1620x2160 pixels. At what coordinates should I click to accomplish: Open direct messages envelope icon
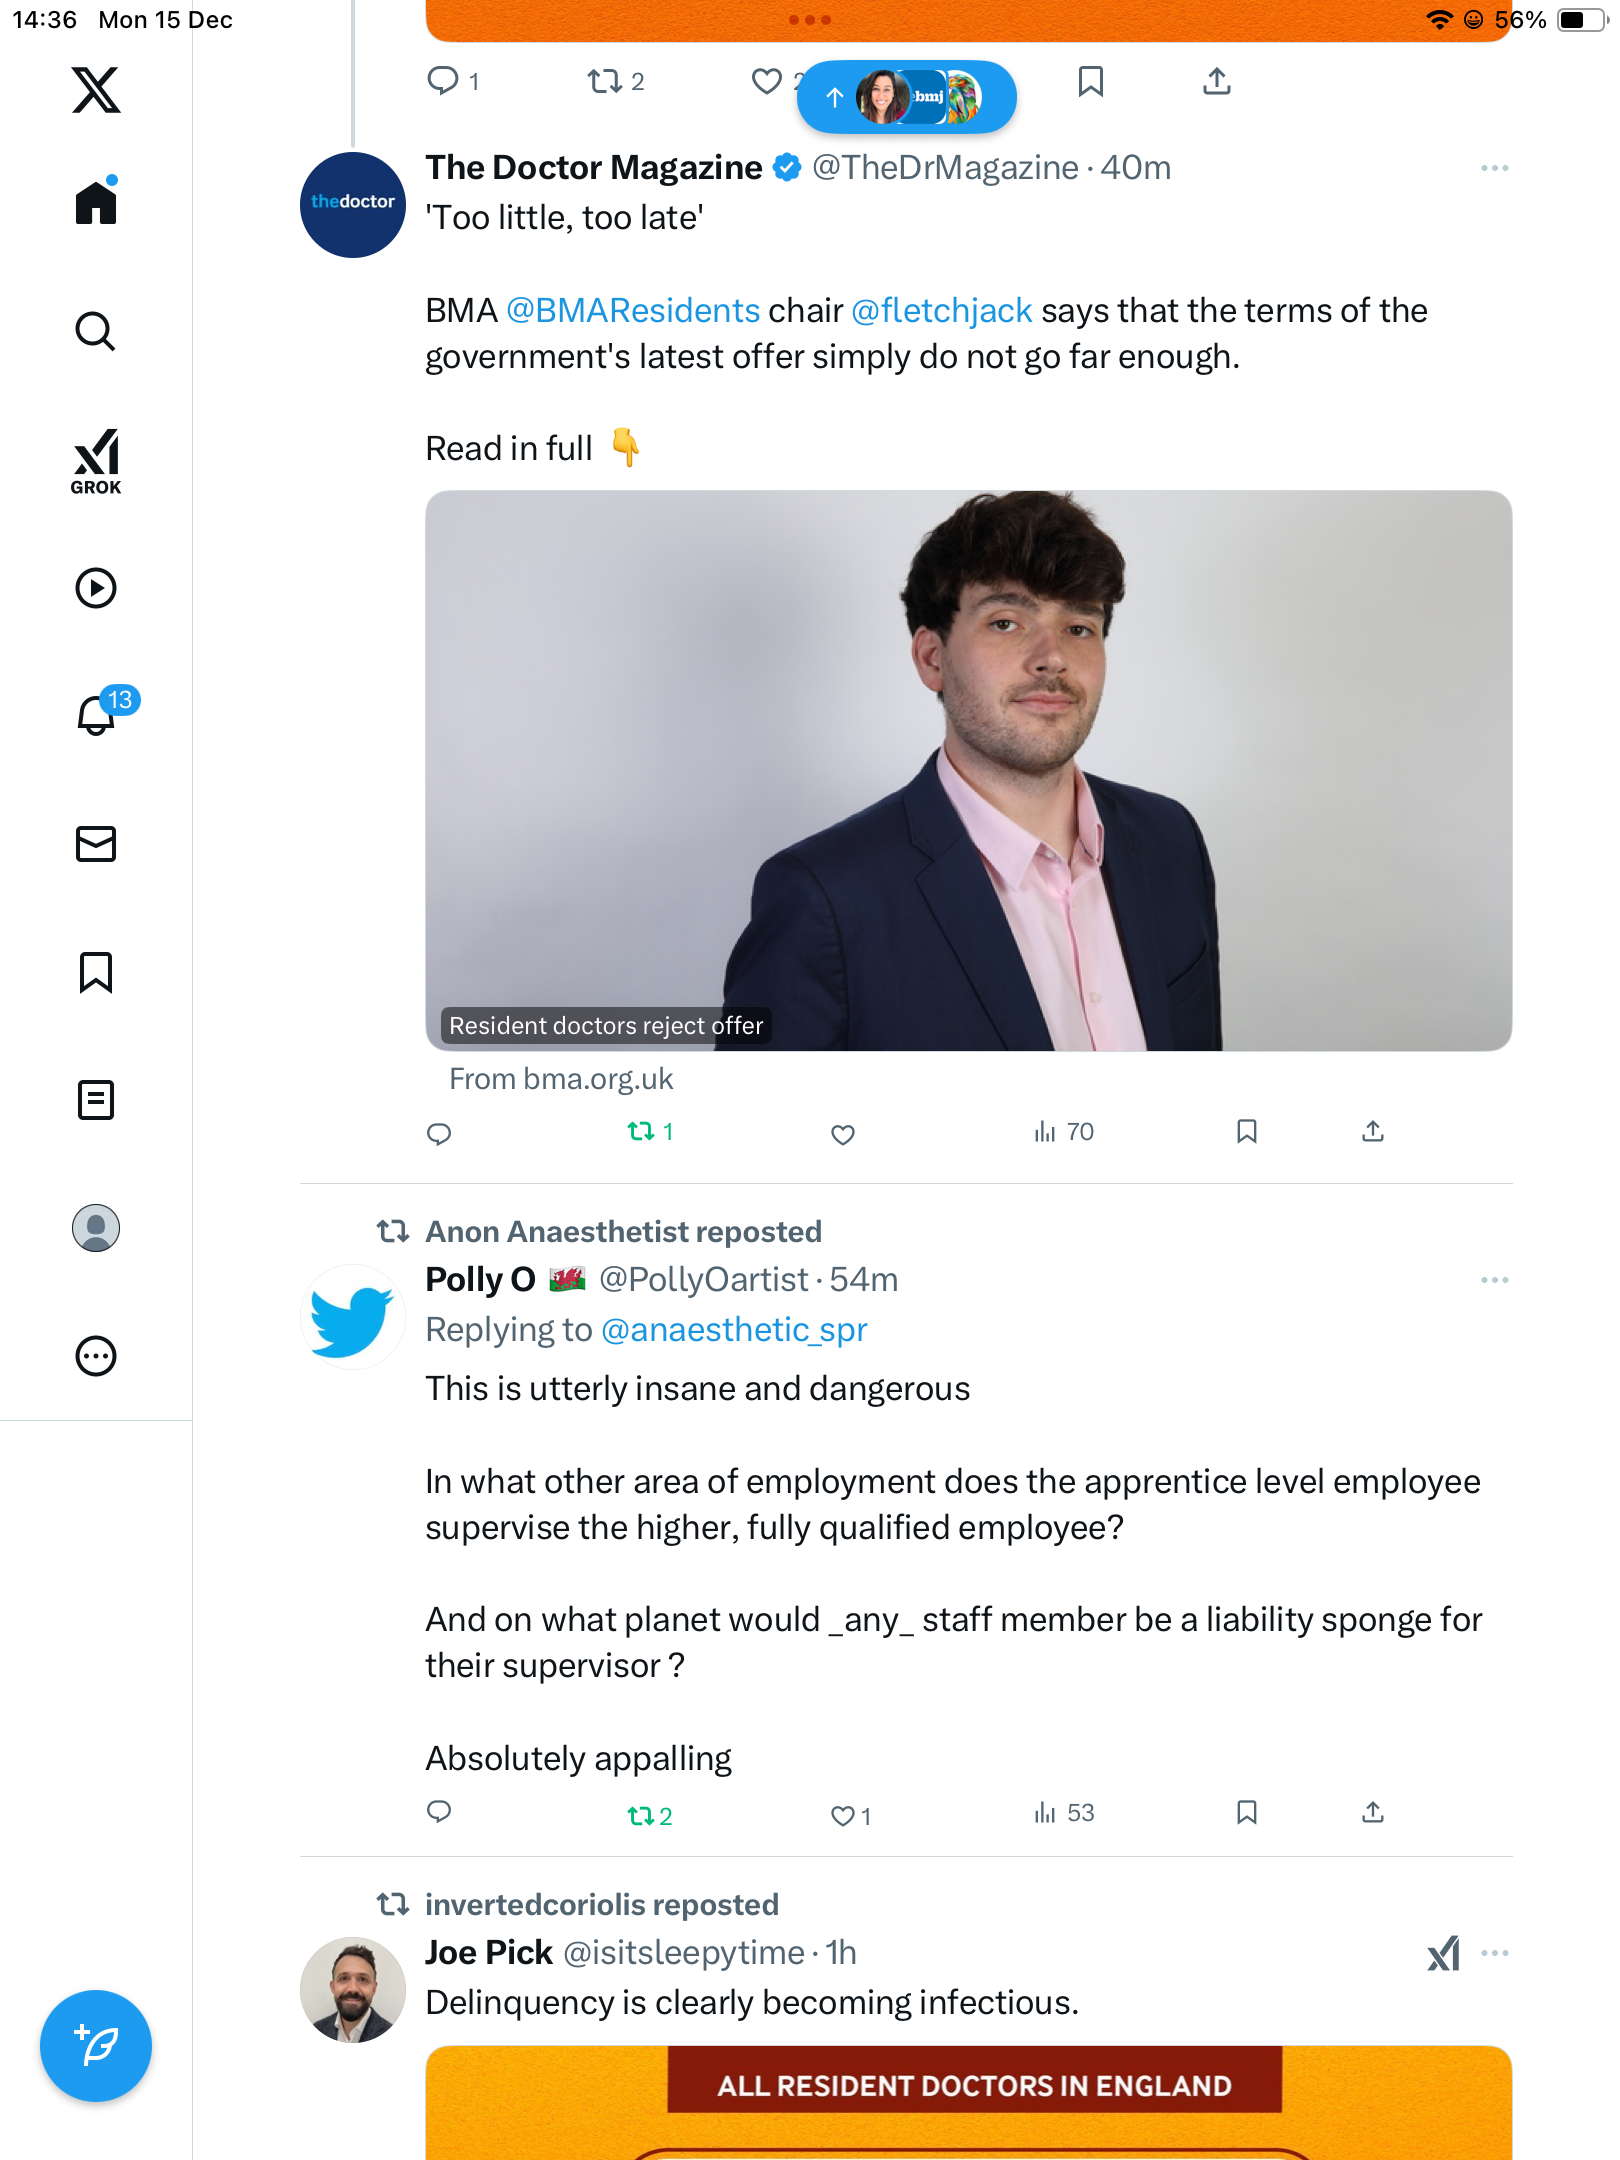click(x=96, y=844)
